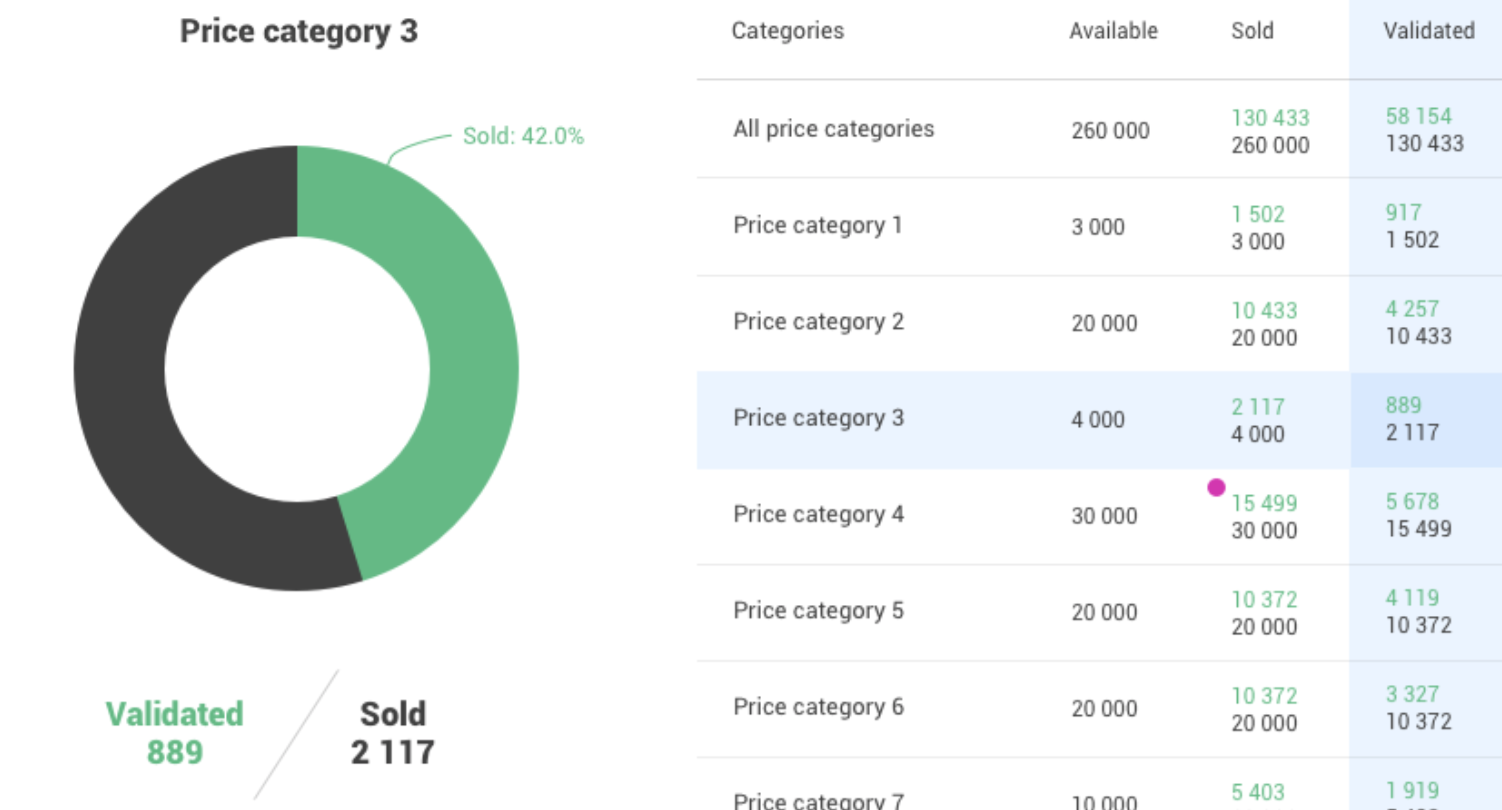
Task: Click the green Validated 889 summary
Action: [175, 733]
